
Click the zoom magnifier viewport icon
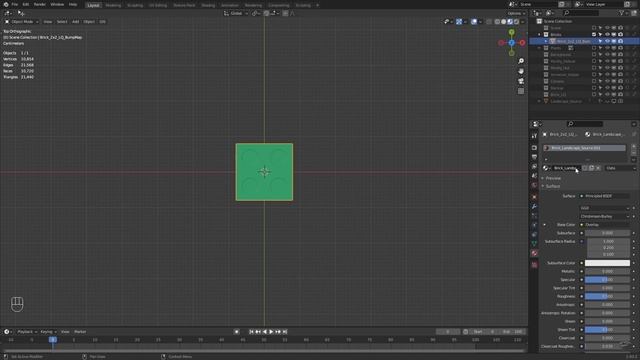pyautogui.click(x=521, y=61)
